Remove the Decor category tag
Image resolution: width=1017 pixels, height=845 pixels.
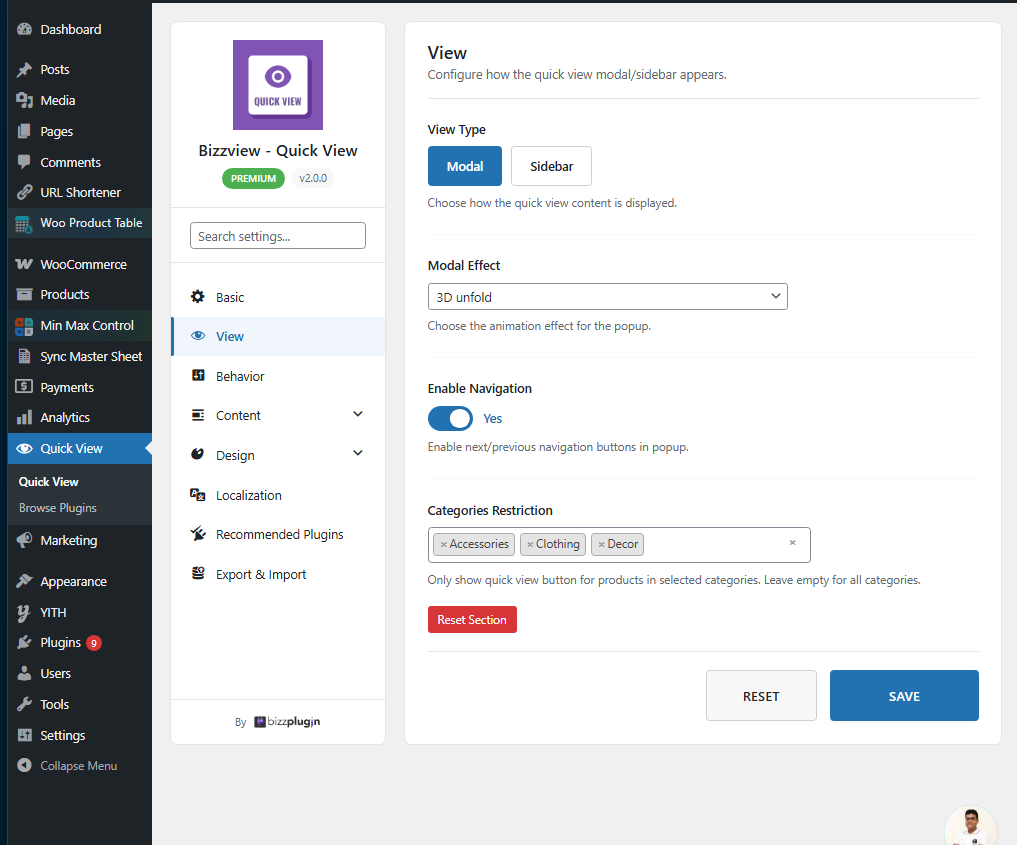(601, 545)
